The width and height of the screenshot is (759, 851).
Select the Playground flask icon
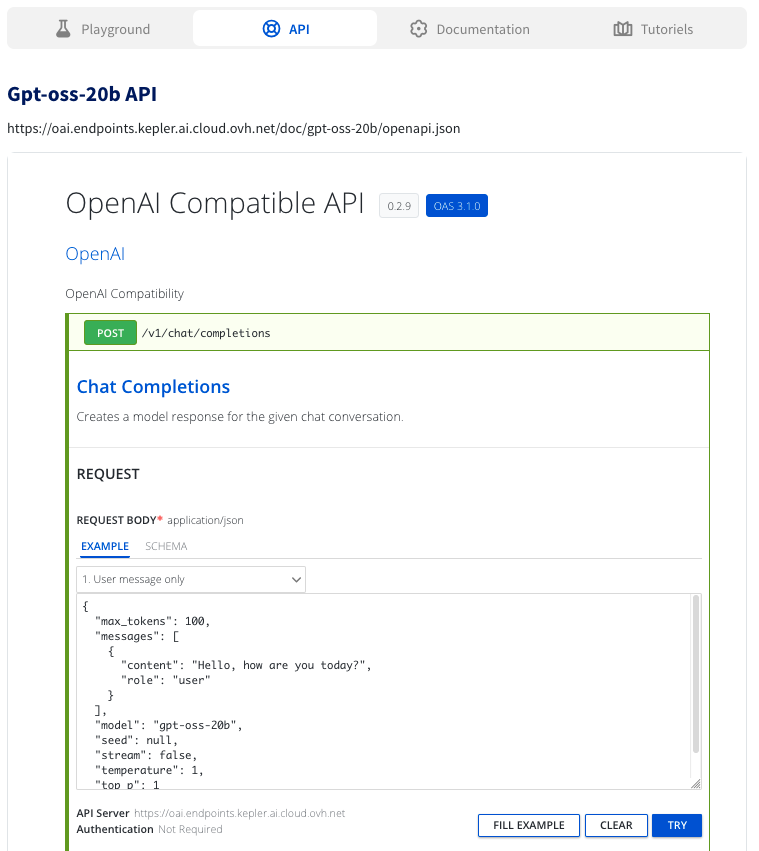[x=63, y=28]
